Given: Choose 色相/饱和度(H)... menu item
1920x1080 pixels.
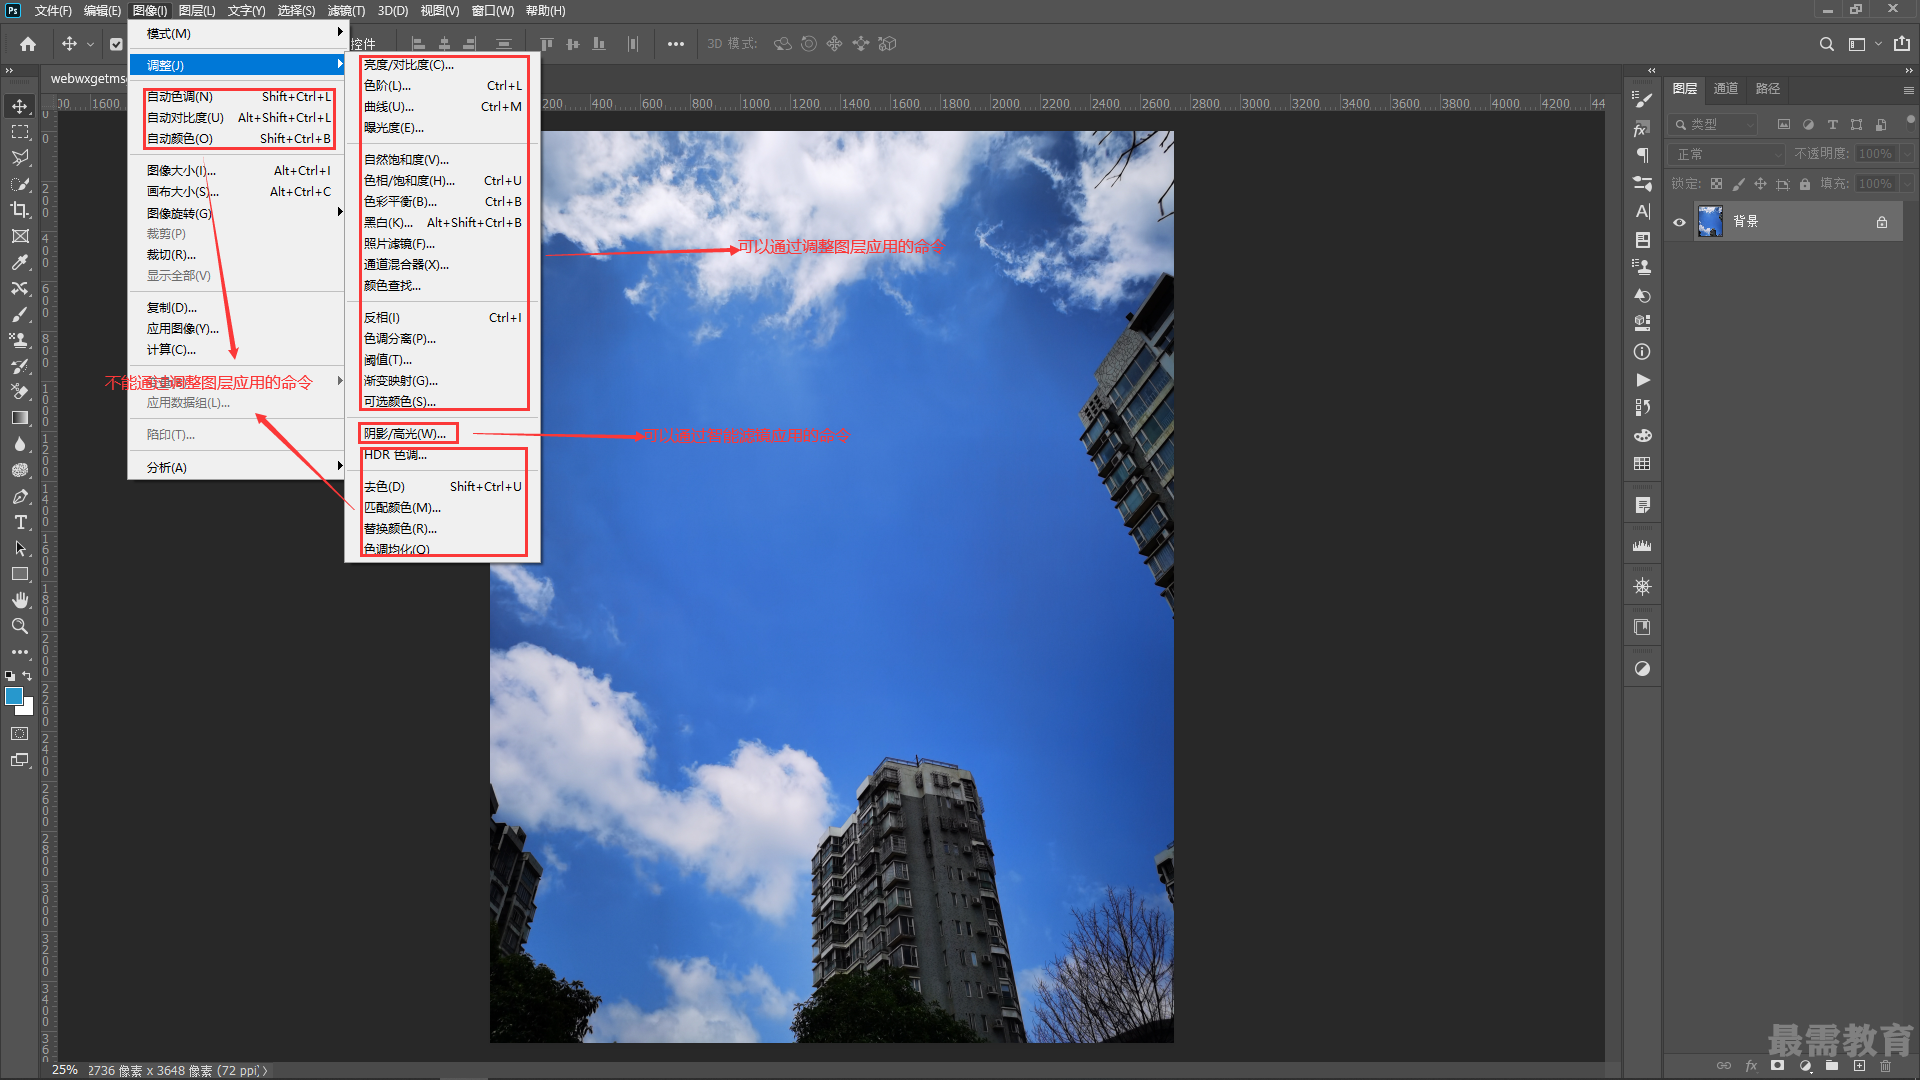Looking at the screenshot, I should pyautogui.click(x=442, y=180).
